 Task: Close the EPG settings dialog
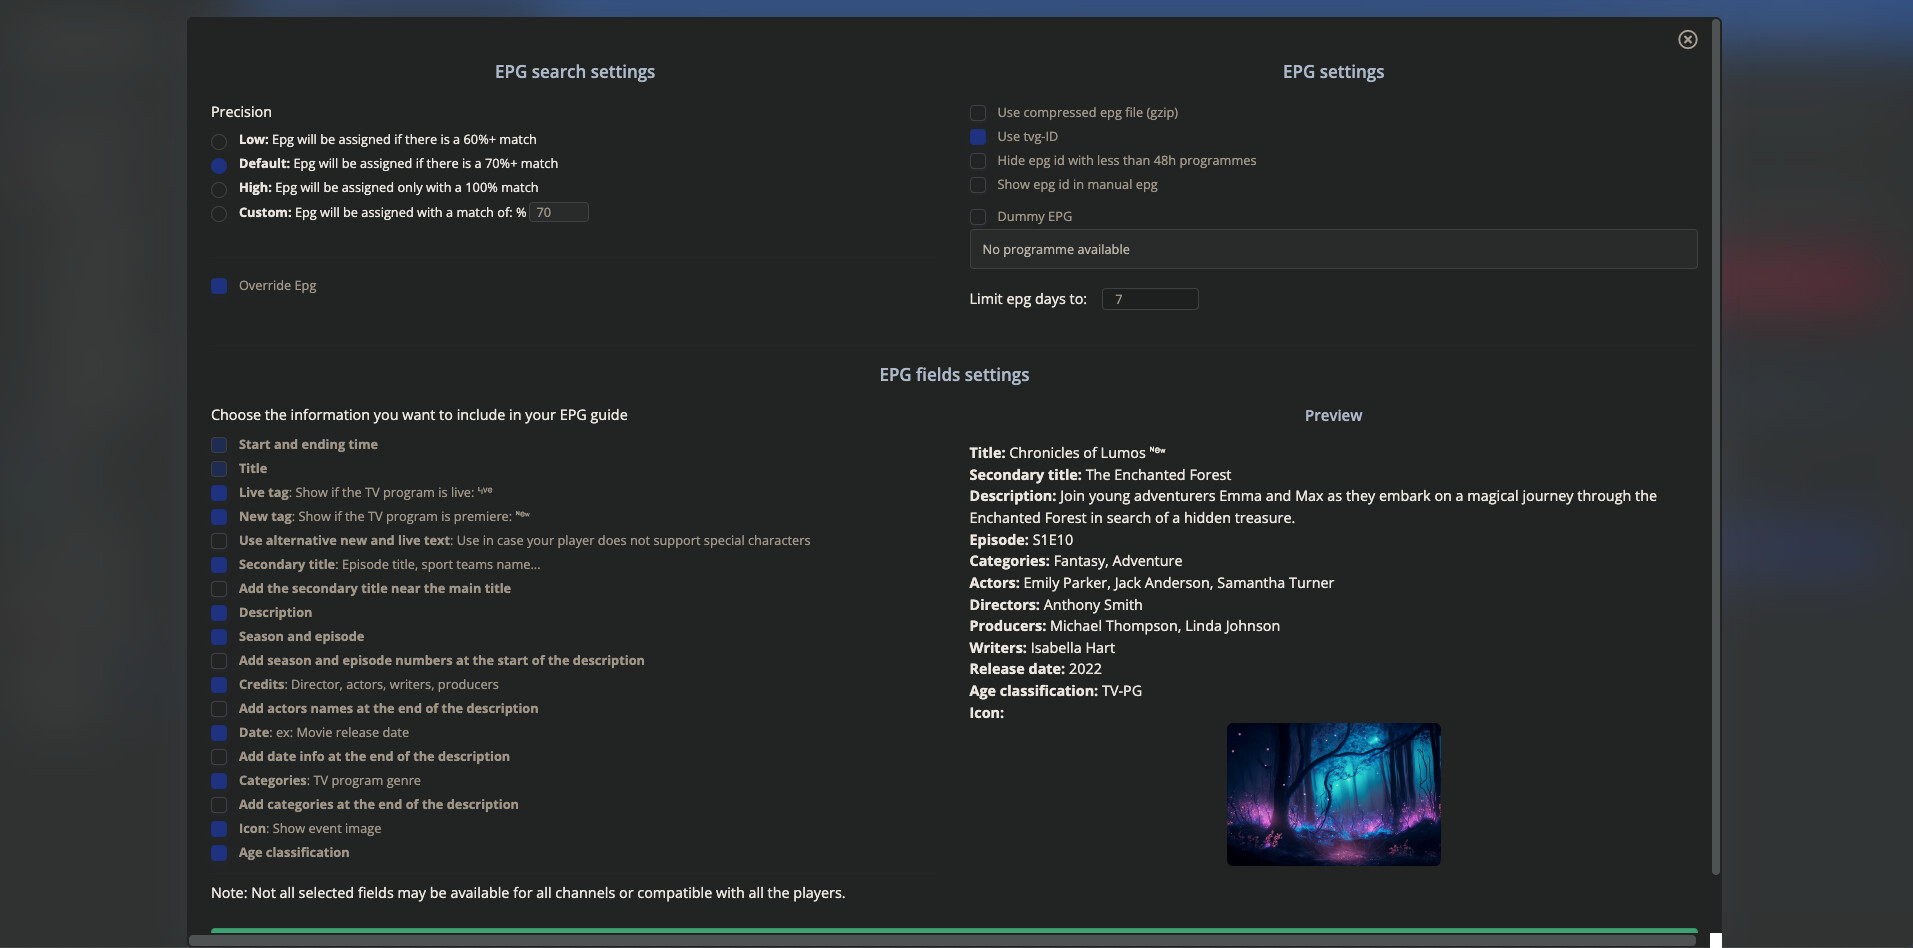1687,40
